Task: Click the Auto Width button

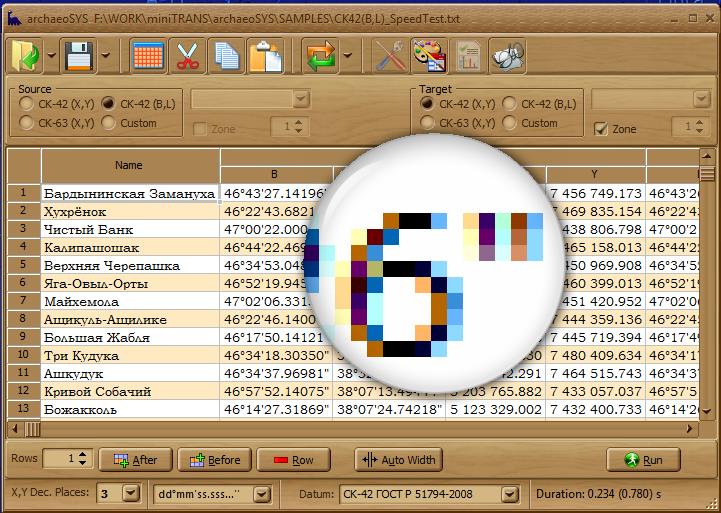Action: click(398, 460)
